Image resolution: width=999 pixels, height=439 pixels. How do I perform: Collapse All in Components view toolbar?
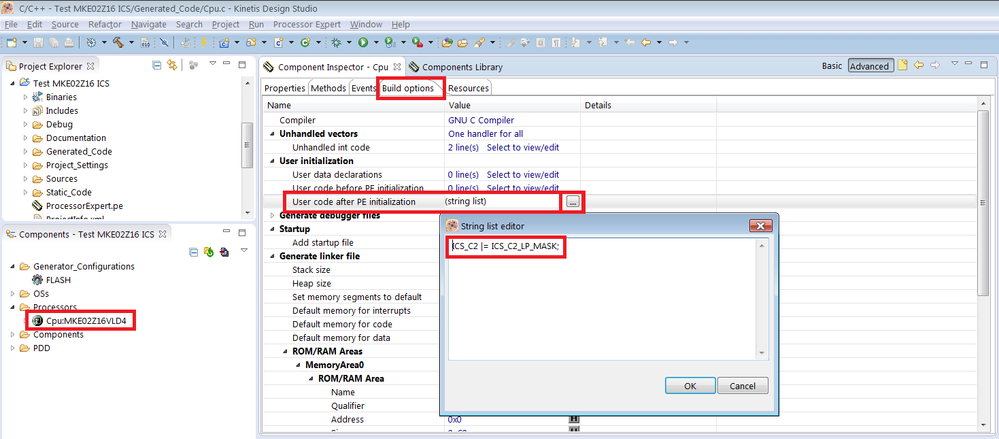coord(194,252)
